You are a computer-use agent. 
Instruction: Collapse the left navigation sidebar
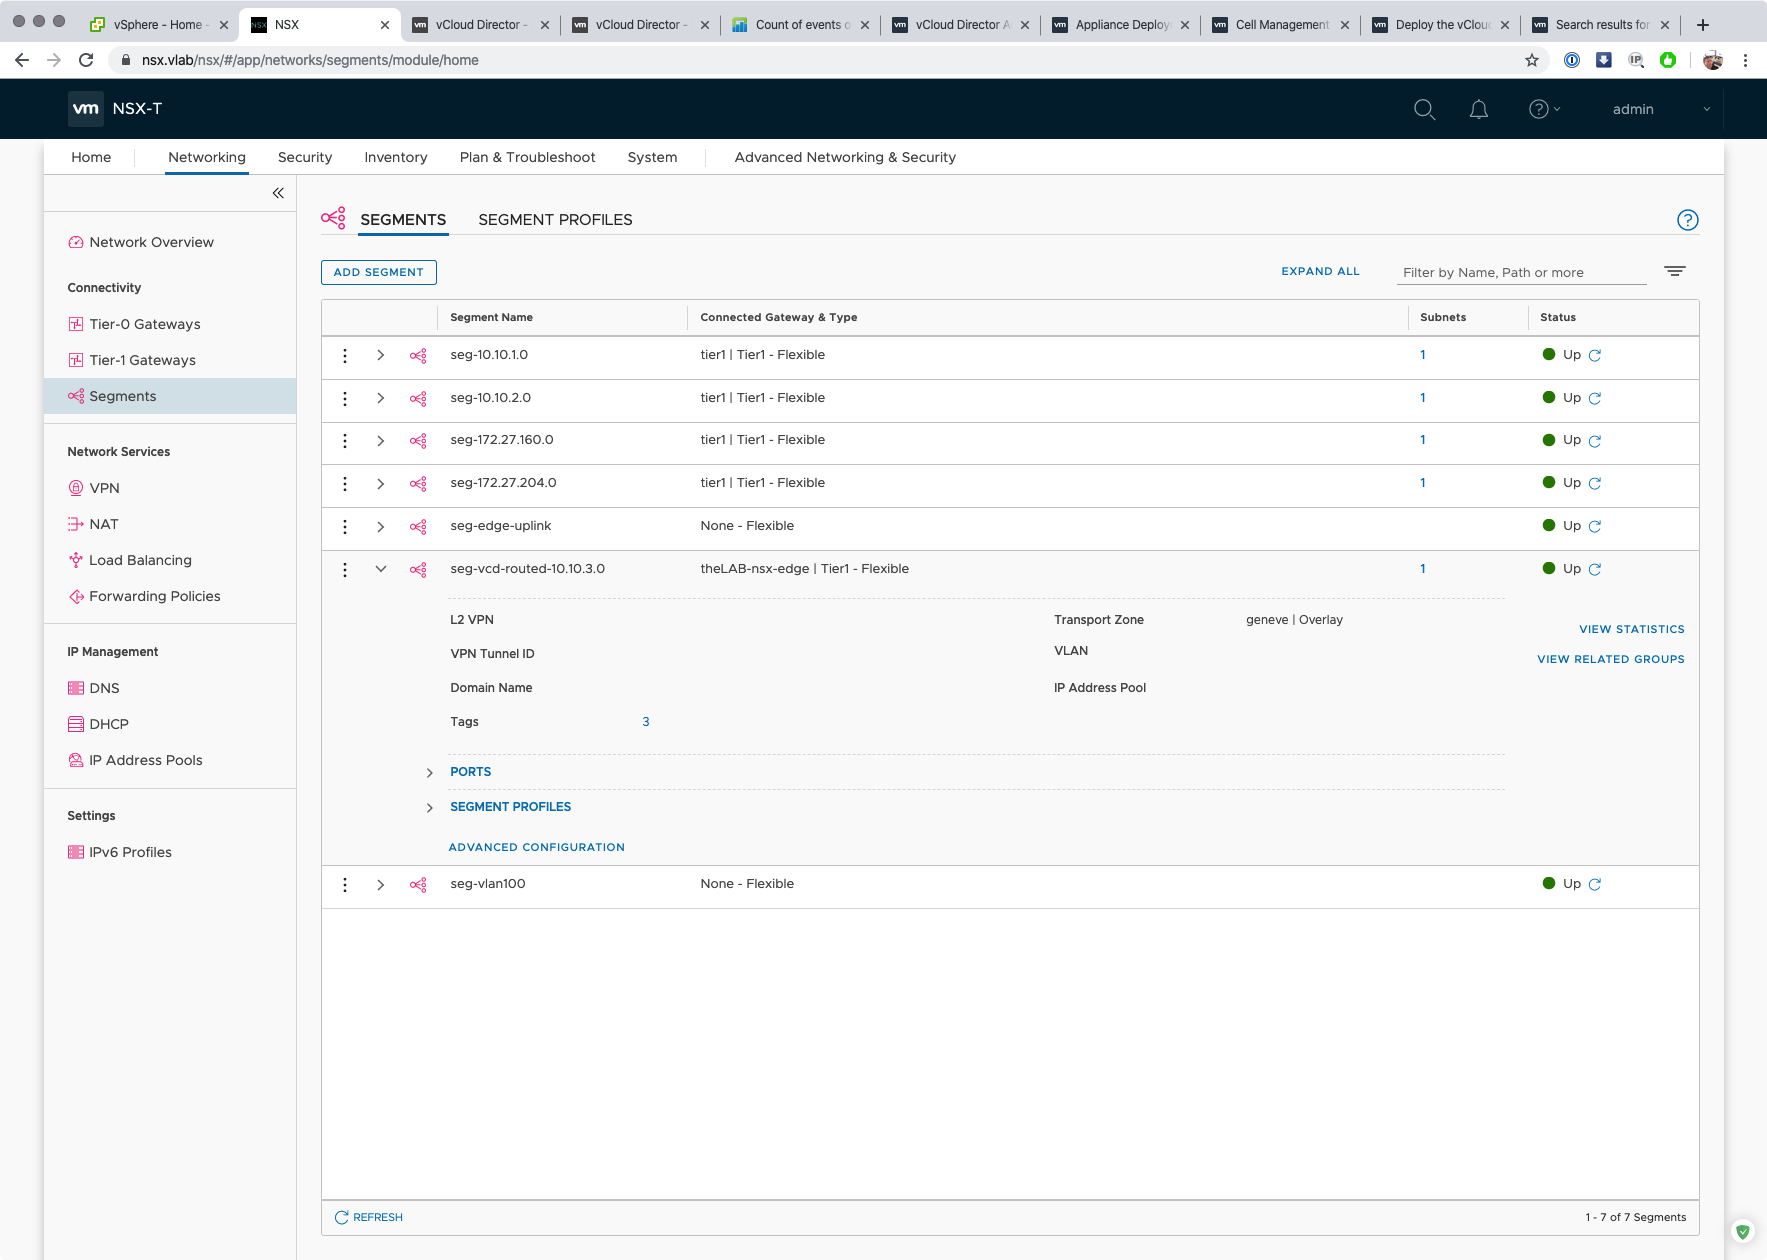278,193
